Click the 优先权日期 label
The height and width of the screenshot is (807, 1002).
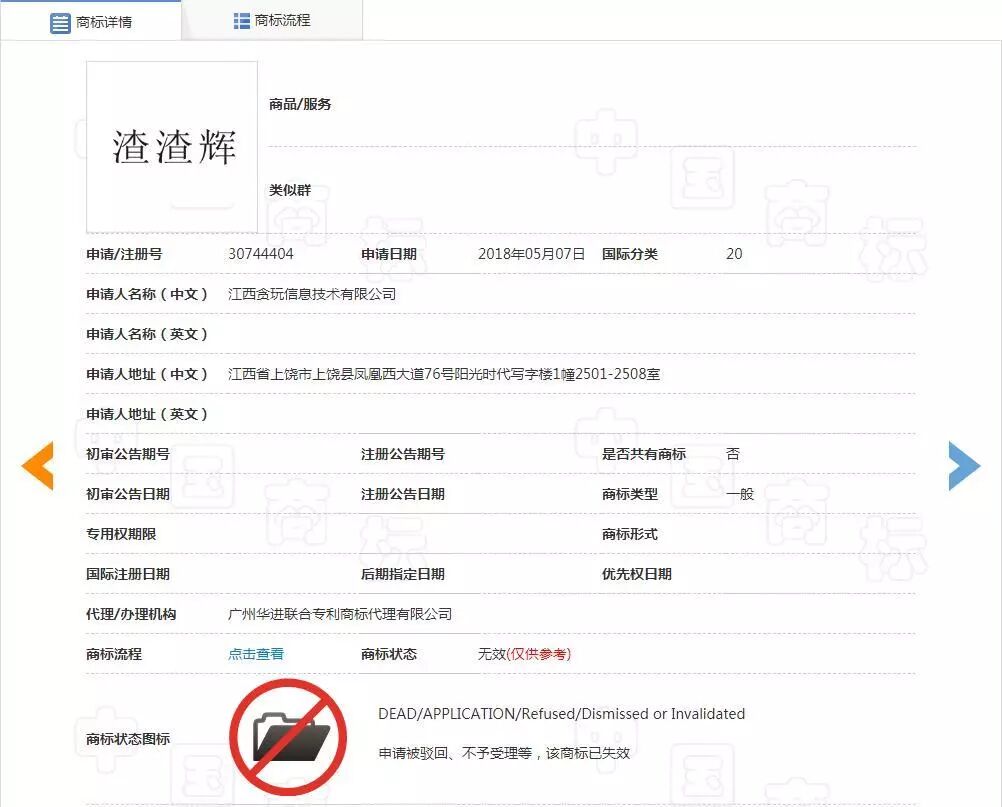(636, 574)
